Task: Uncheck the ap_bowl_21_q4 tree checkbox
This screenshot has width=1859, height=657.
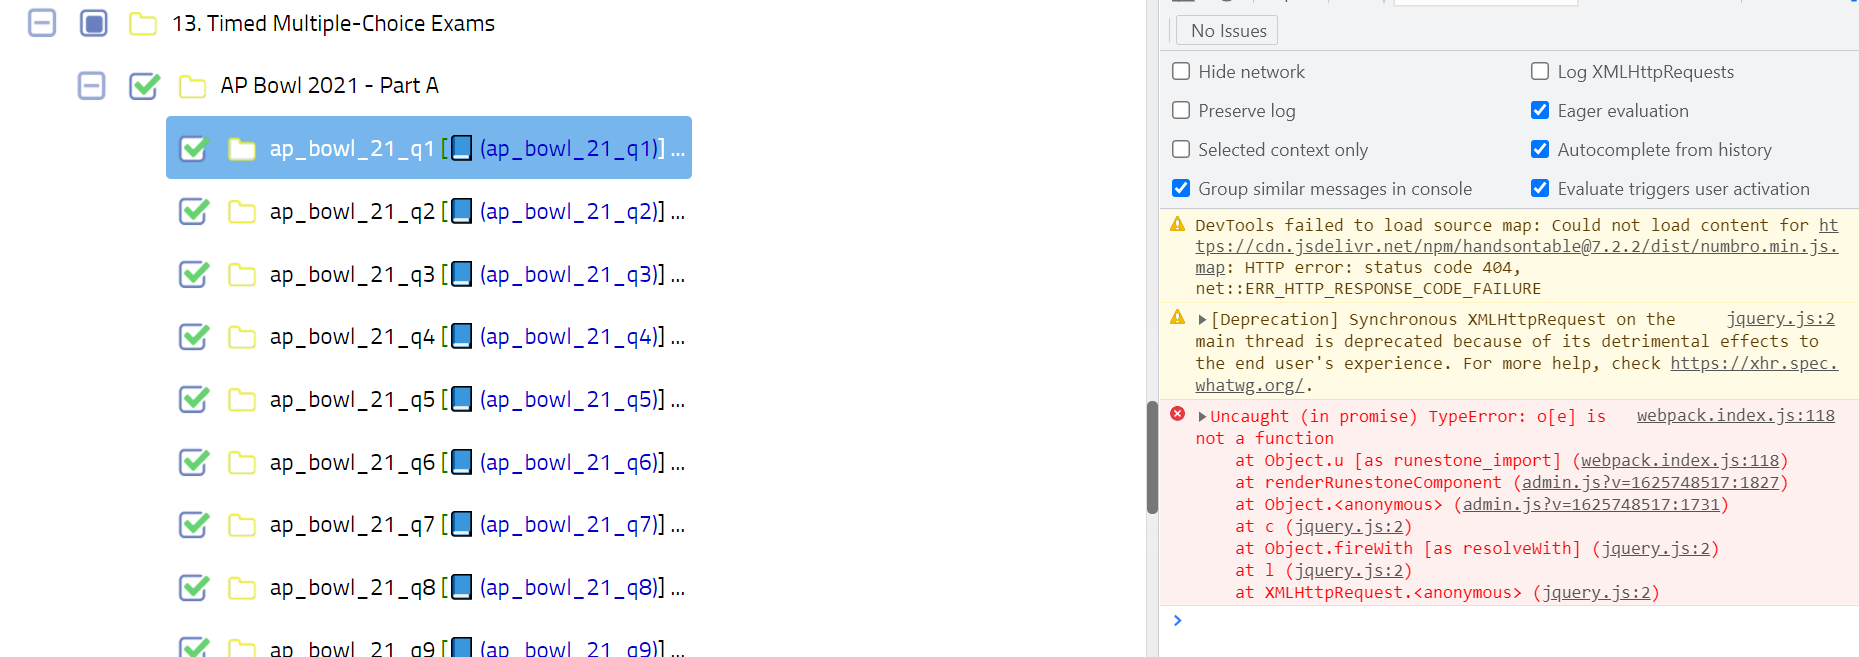Action: coord(194,337)
